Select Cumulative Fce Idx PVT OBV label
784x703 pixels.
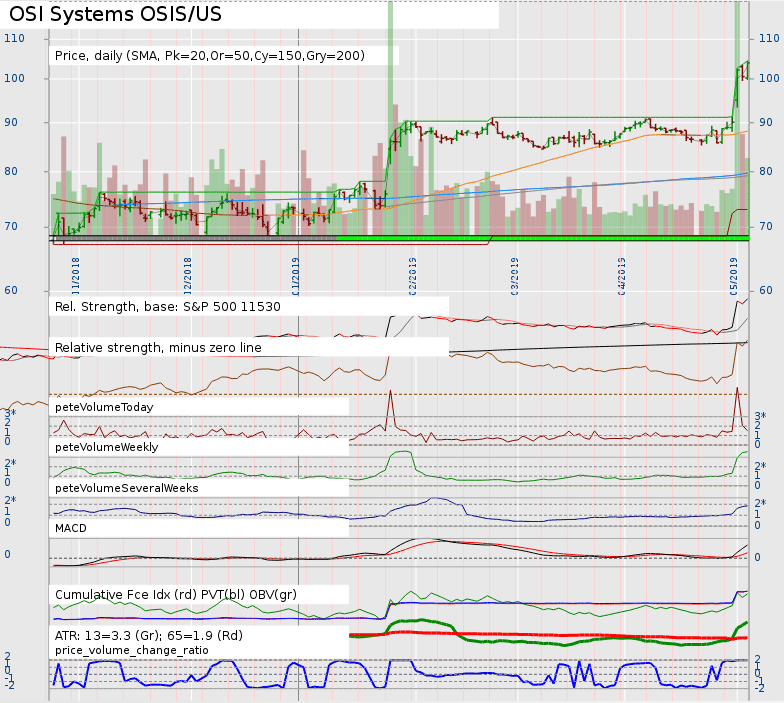tap(176, 594)
